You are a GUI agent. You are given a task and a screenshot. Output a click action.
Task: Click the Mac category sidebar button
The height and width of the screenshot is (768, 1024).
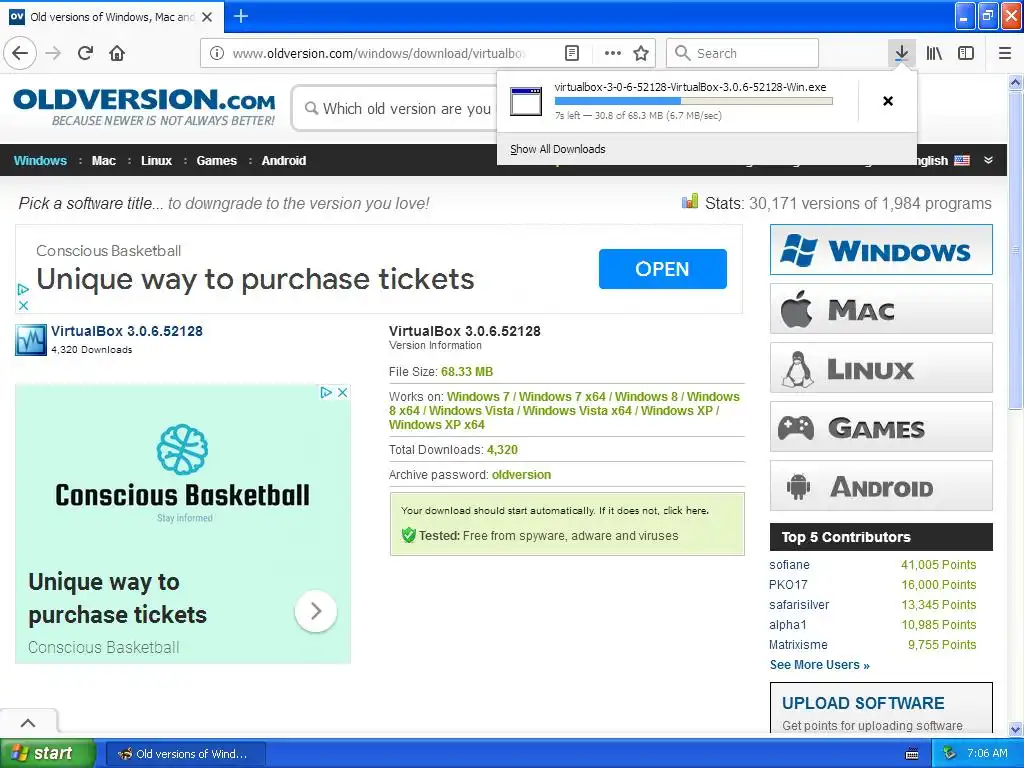click(881, 309)
